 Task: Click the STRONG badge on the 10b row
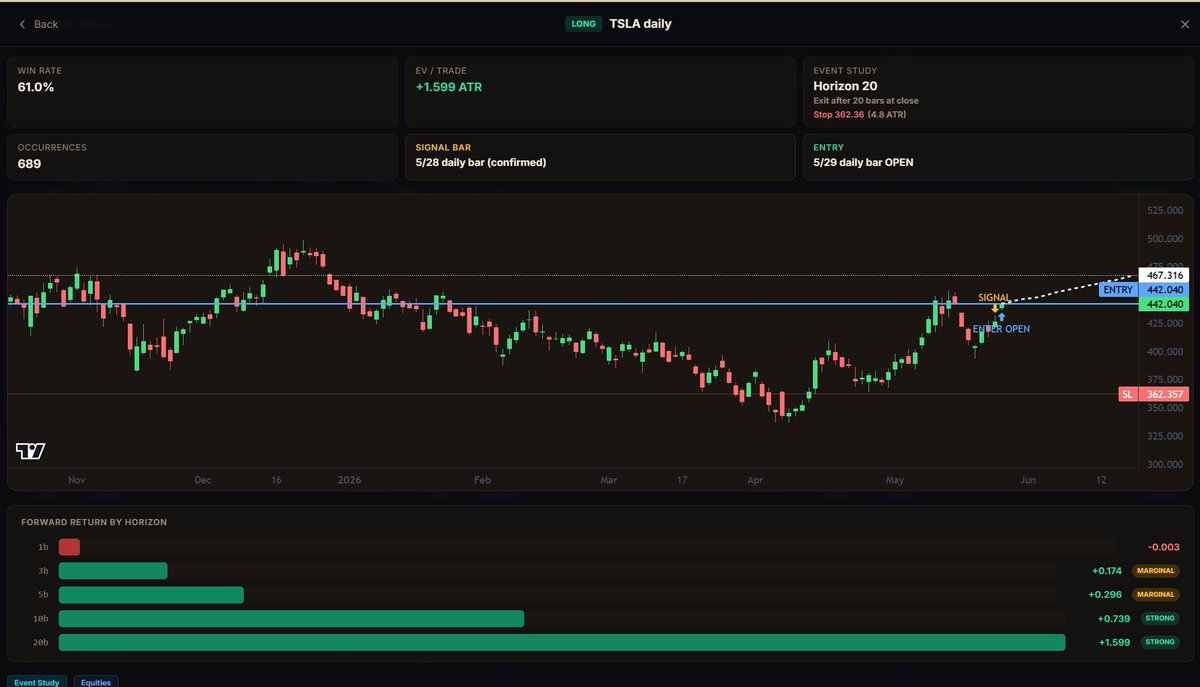(x=1161, y=619)
